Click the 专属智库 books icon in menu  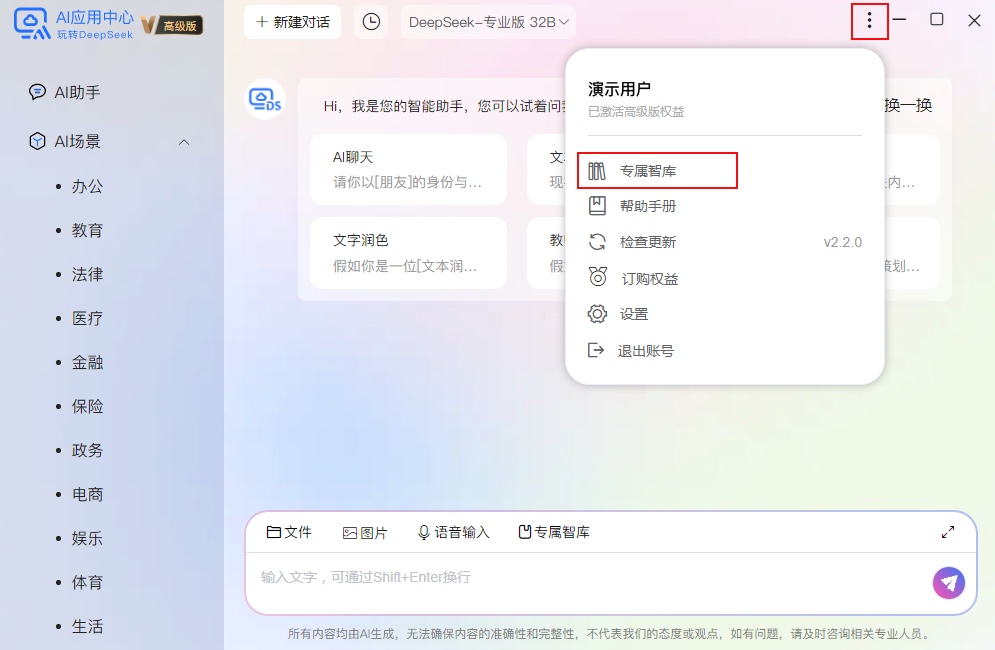point(596,171)
